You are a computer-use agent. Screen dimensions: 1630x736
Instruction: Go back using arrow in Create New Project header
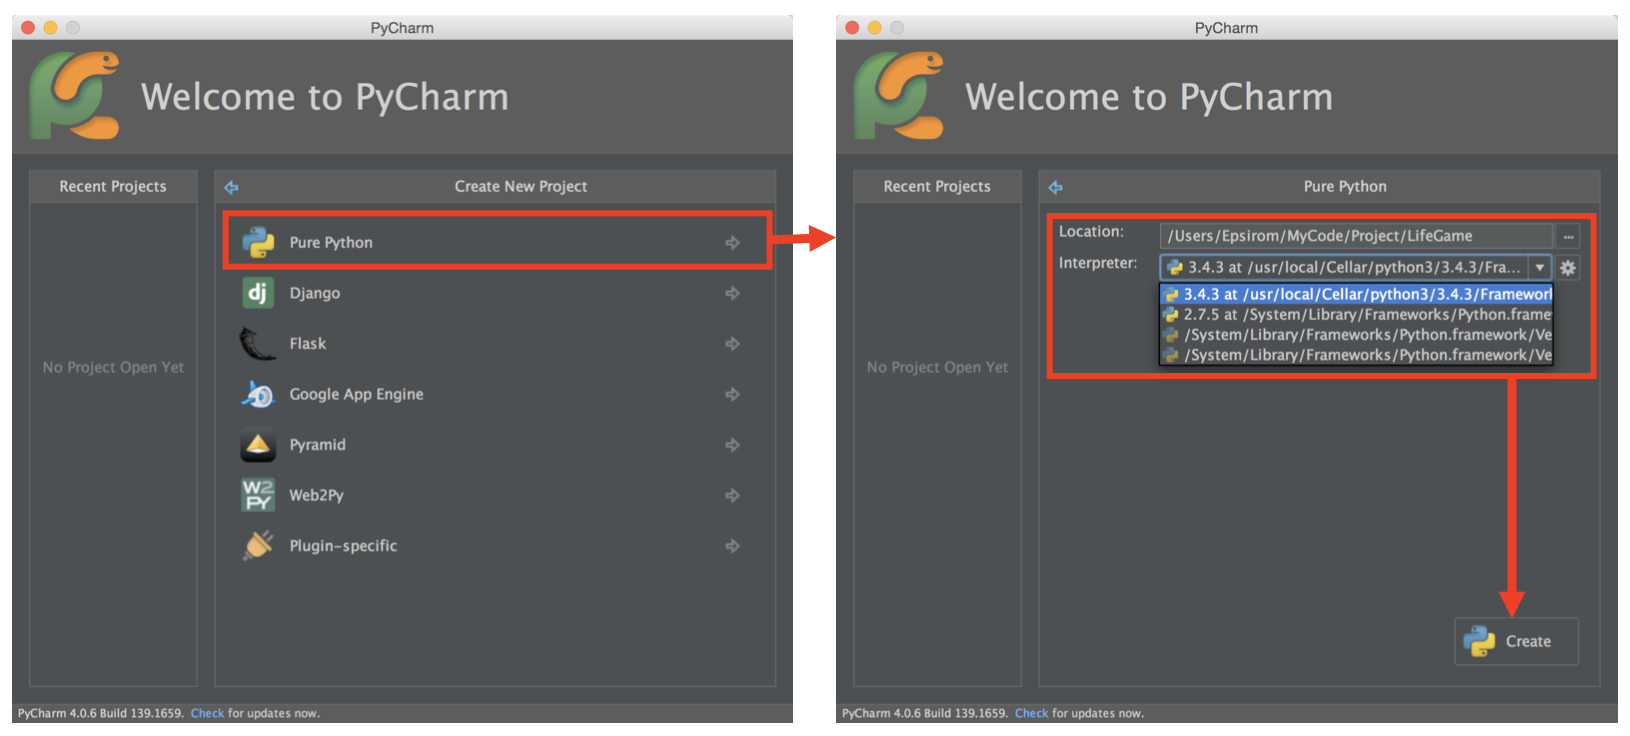pyautogui.click(x=232, y=187)
